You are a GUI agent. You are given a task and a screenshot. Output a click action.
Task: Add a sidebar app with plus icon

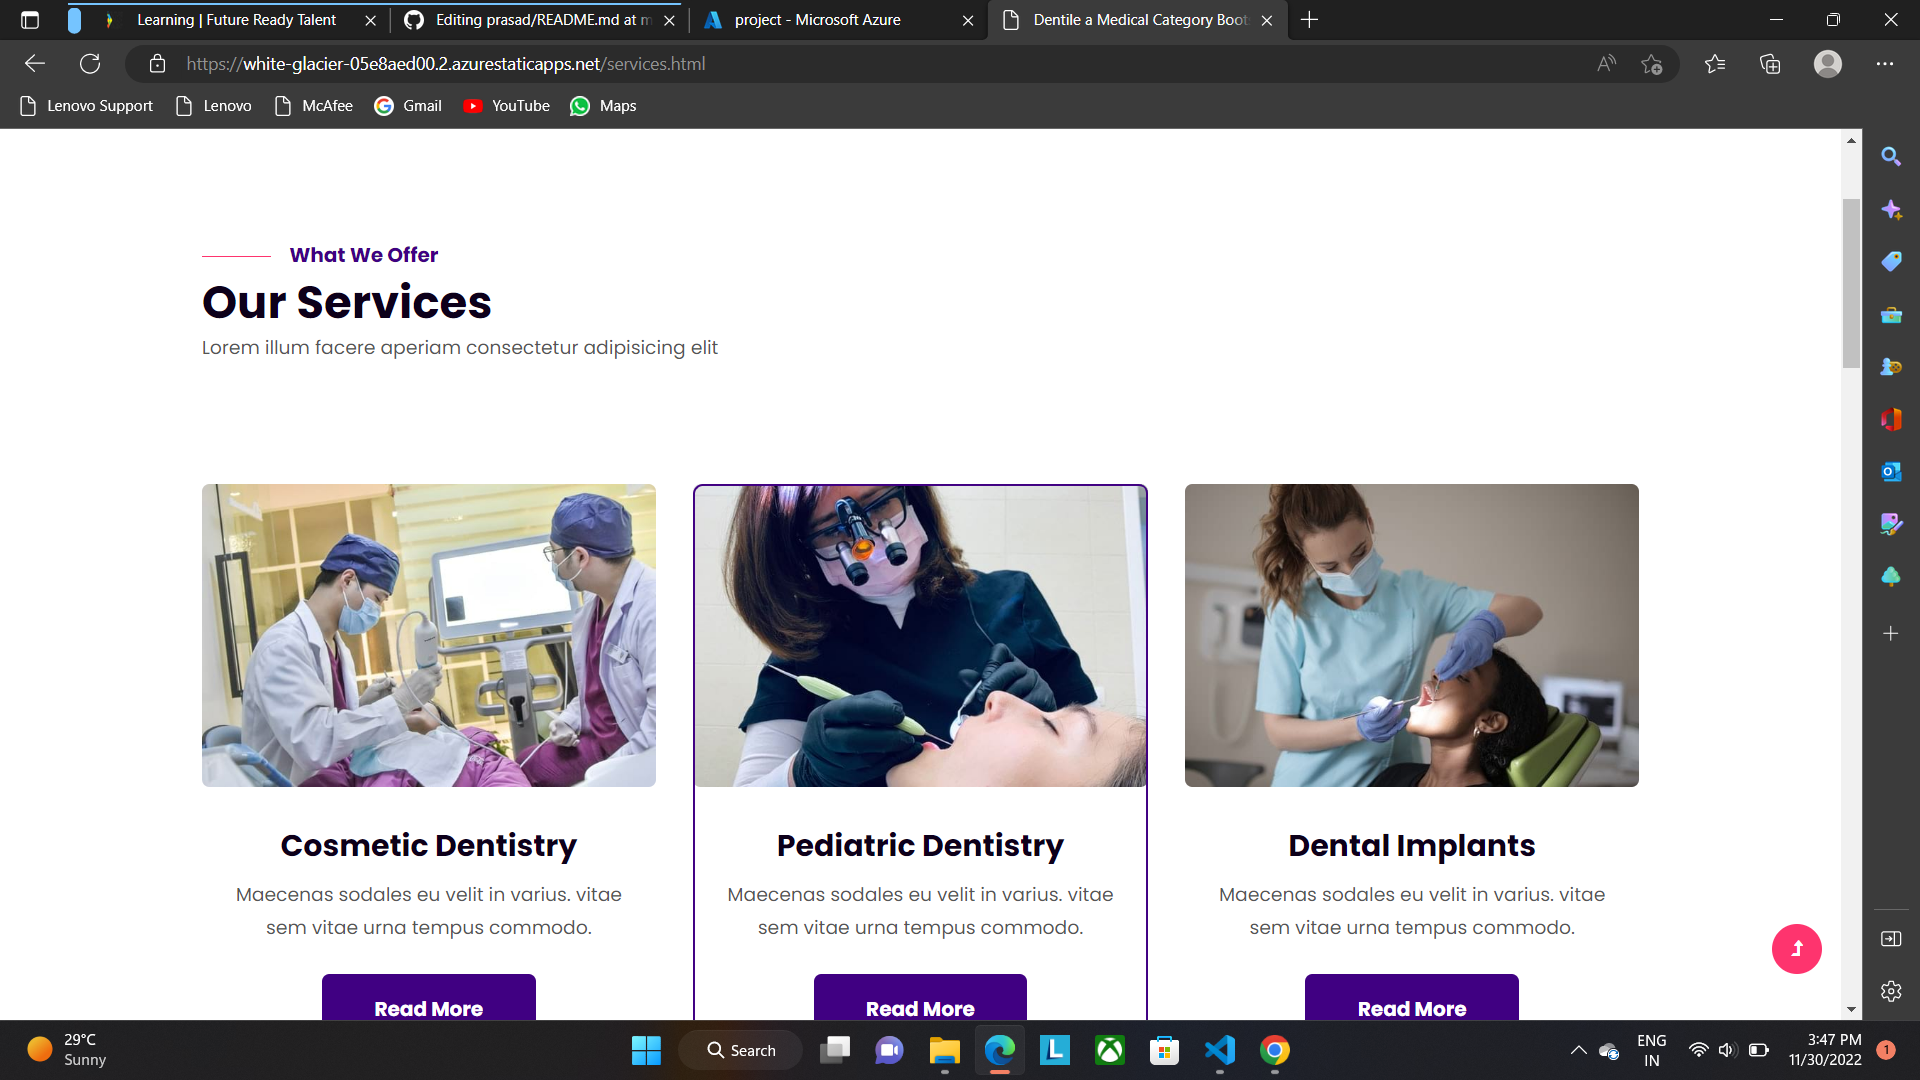click(x=1891, y=634)
